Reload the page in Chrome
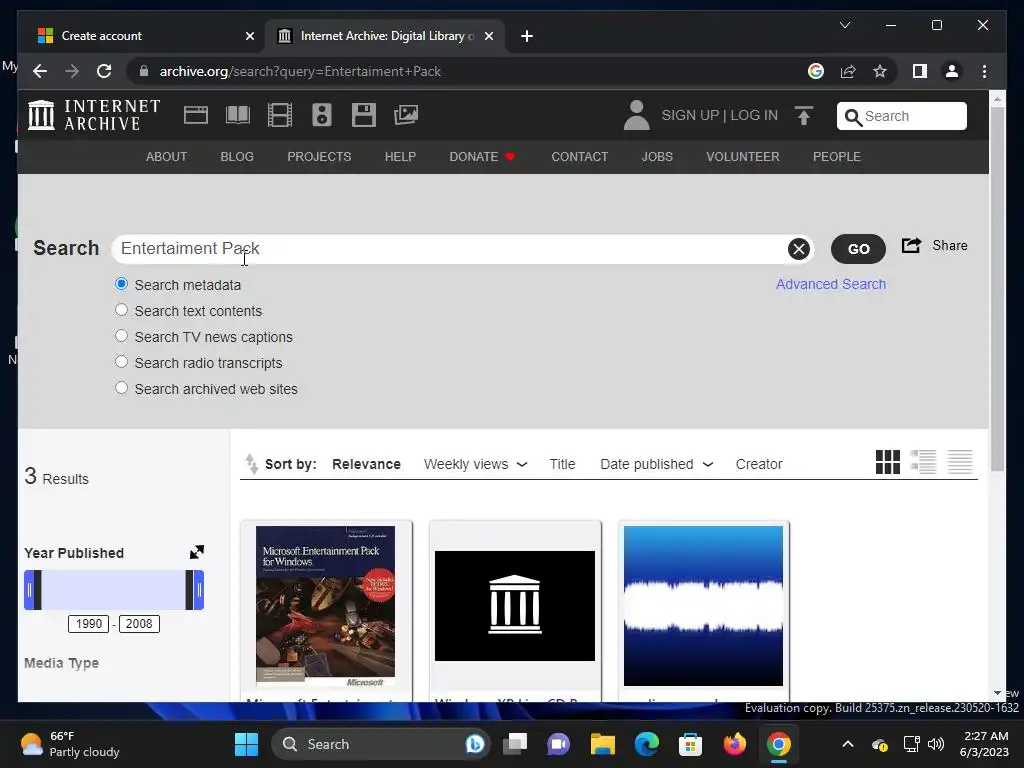Screen dimensions: 1024x768 point(104,71)
